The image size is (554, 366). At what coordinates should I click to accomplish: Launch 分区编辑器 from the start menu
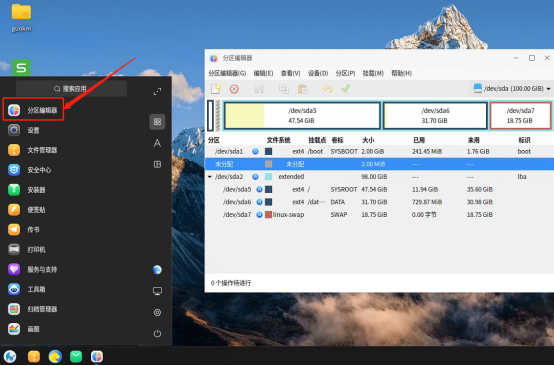(34, 110)
